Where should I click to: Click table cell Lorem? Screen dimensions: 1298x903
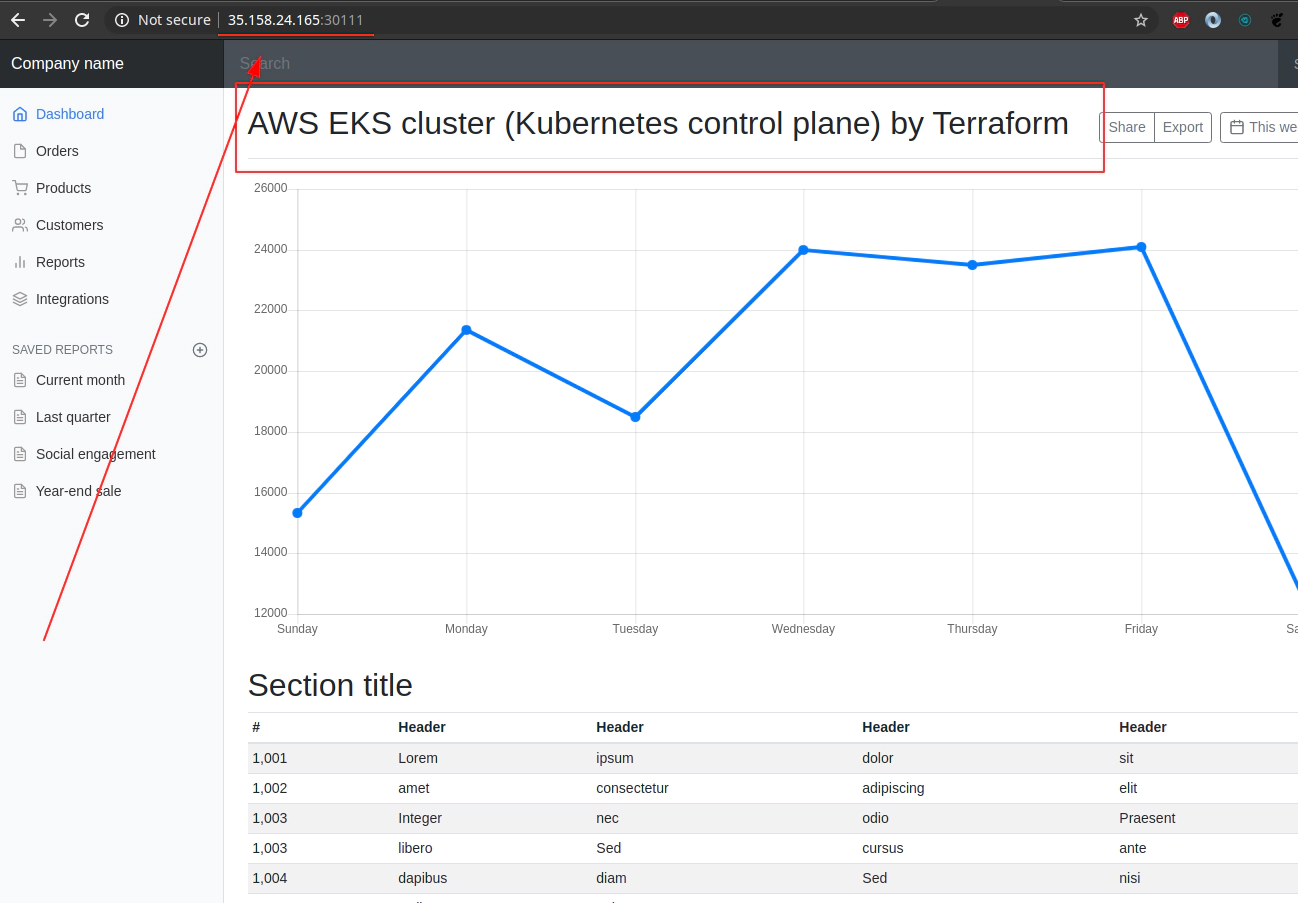click(418, 758)
